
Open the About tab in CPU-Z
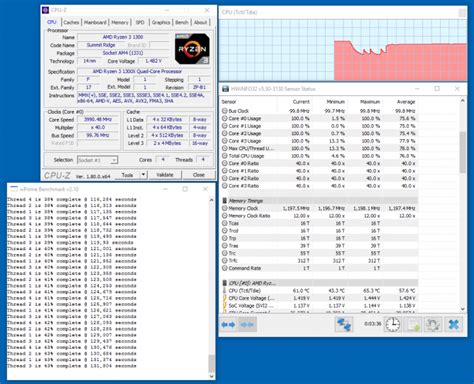pos(201,23)
